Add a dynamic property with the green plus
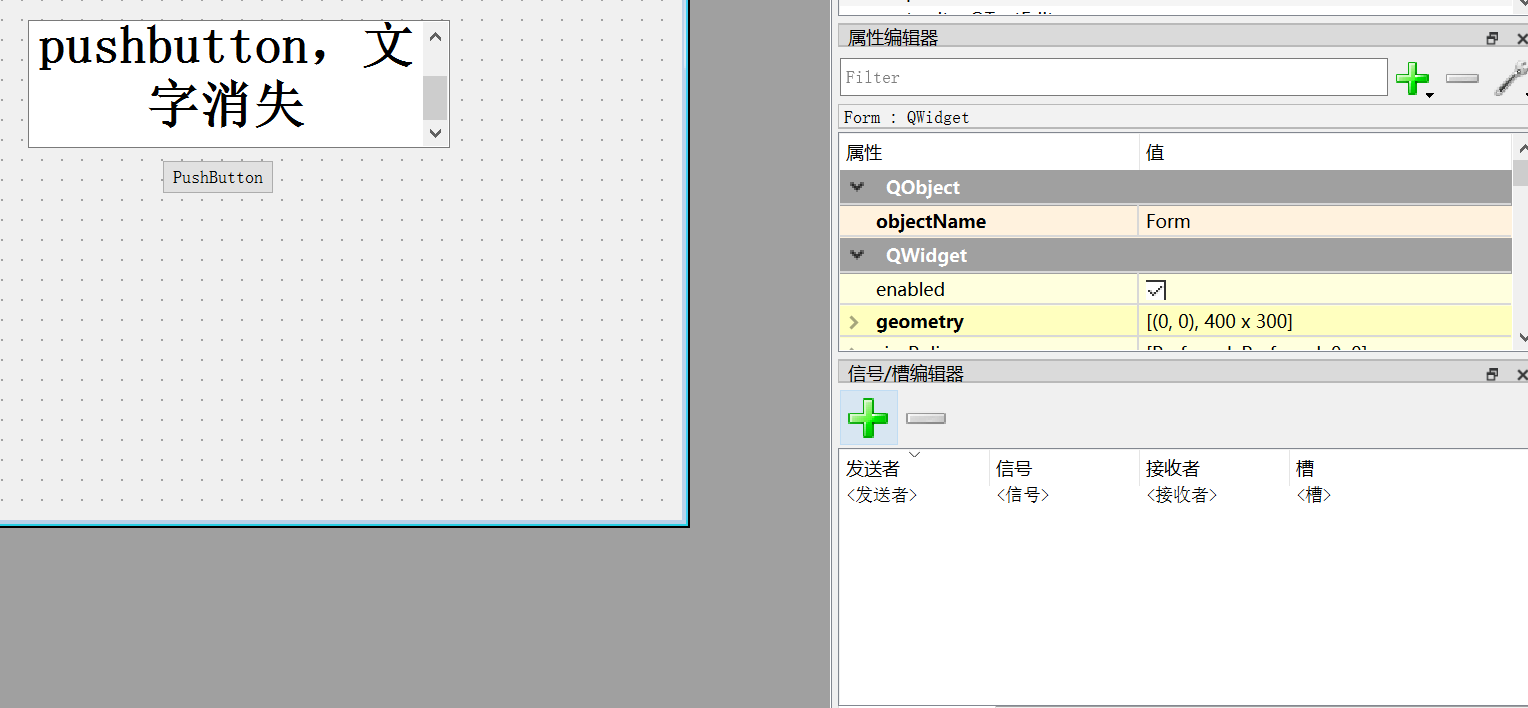The width and height of the screenshot is (1528, 708). click(x=1414, y=78)
